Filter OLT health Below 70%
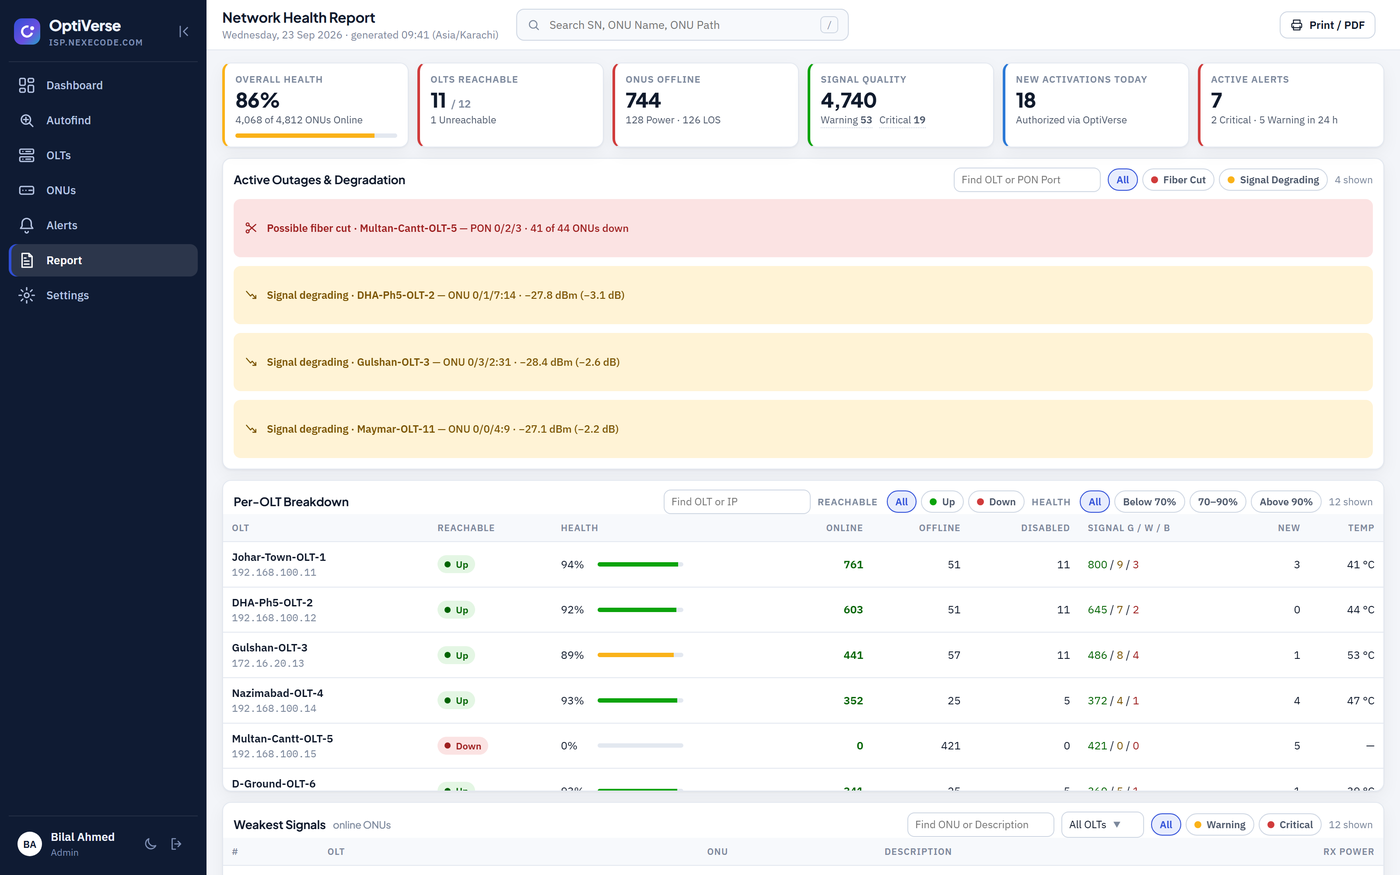The image size is (1400, 875). tap(1149, 502)
